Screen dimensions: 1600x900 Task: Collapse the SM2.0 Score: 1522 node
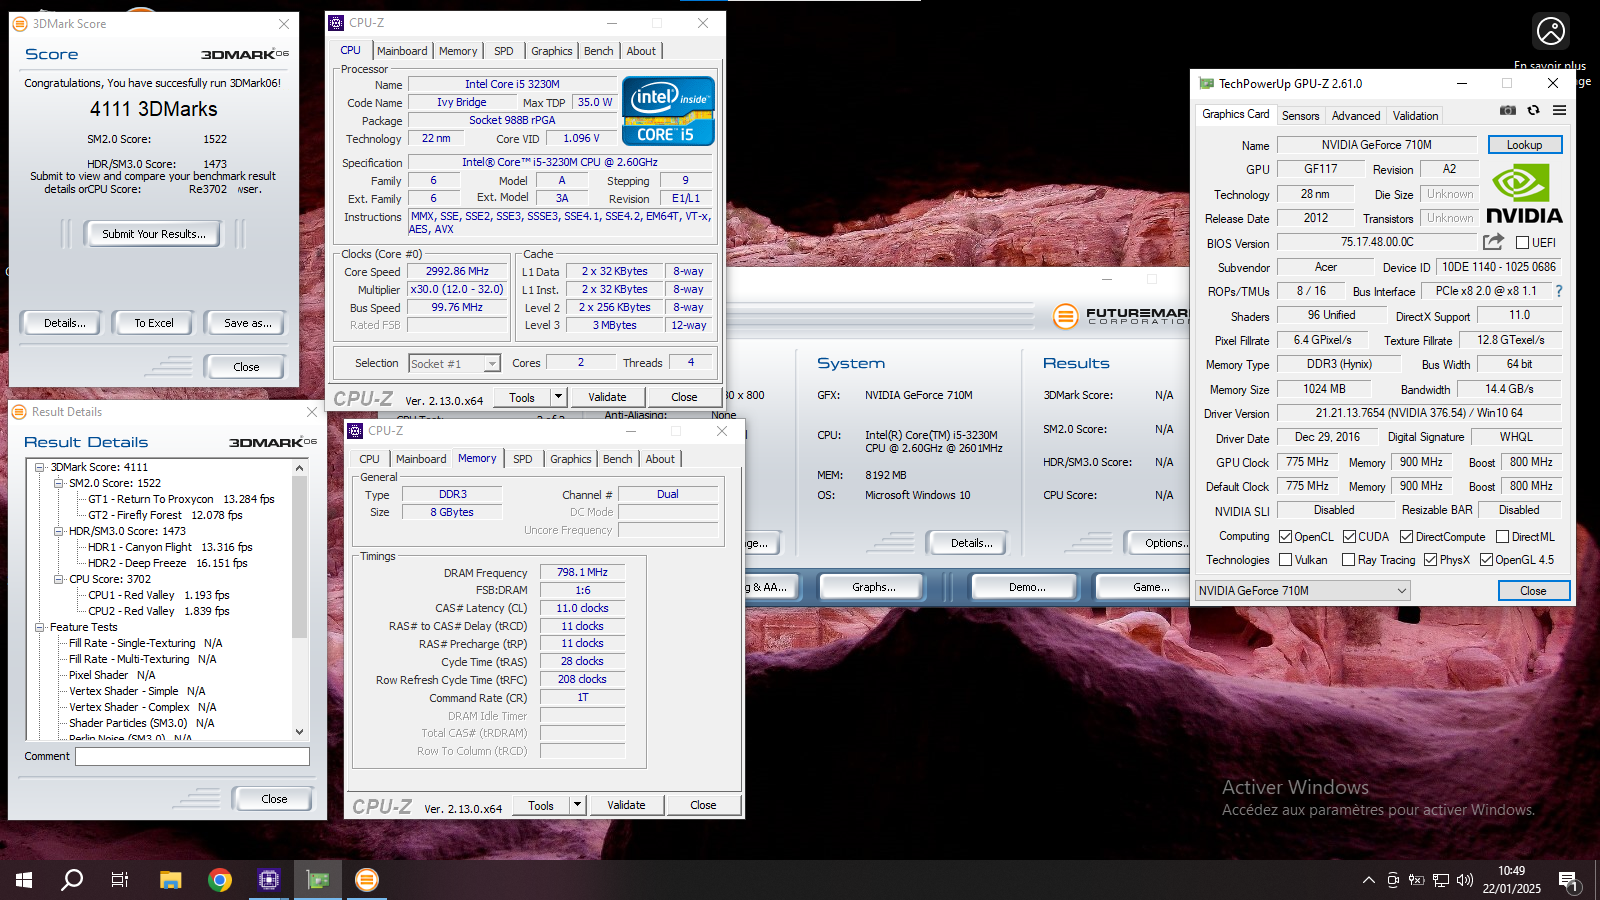pos(59,483)
